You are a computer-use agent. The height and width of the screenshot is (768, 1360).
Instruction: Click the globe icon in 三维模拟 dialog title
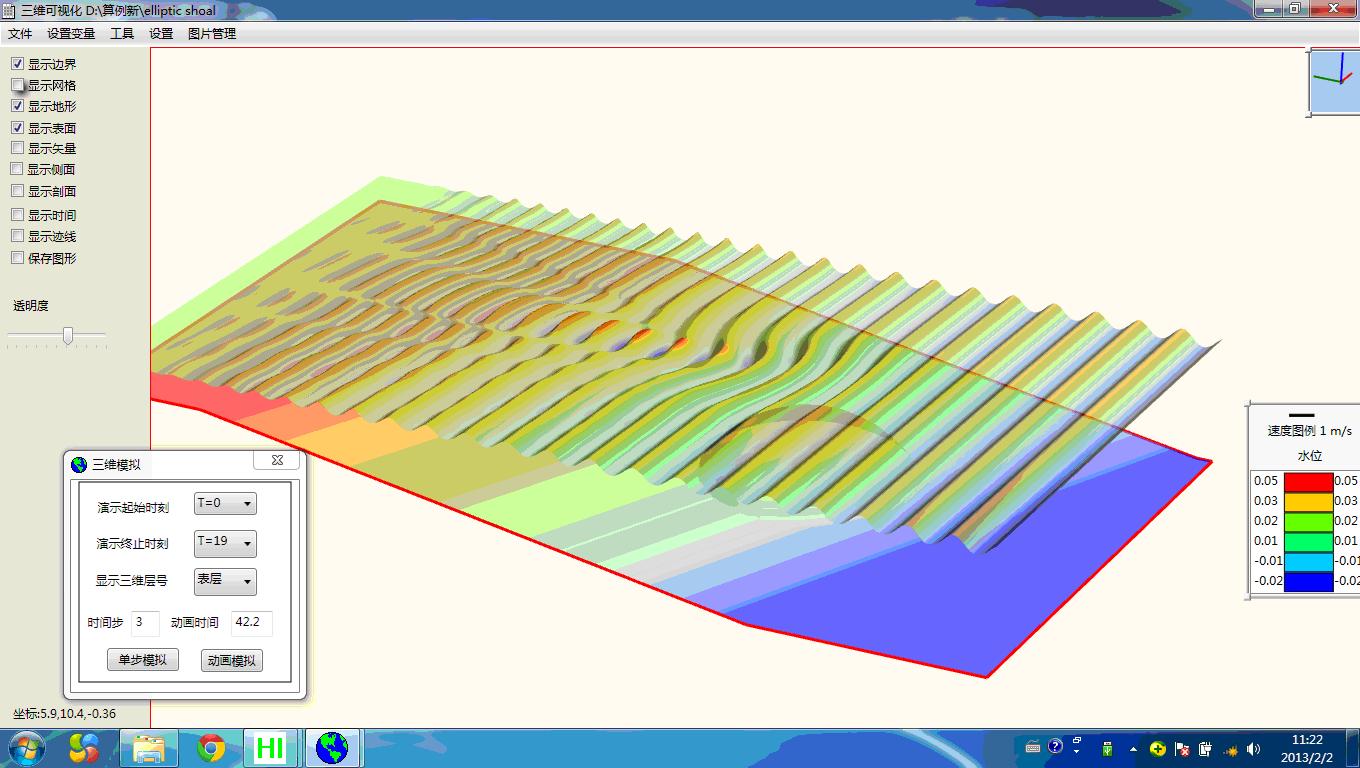click(x=79, y=464)
